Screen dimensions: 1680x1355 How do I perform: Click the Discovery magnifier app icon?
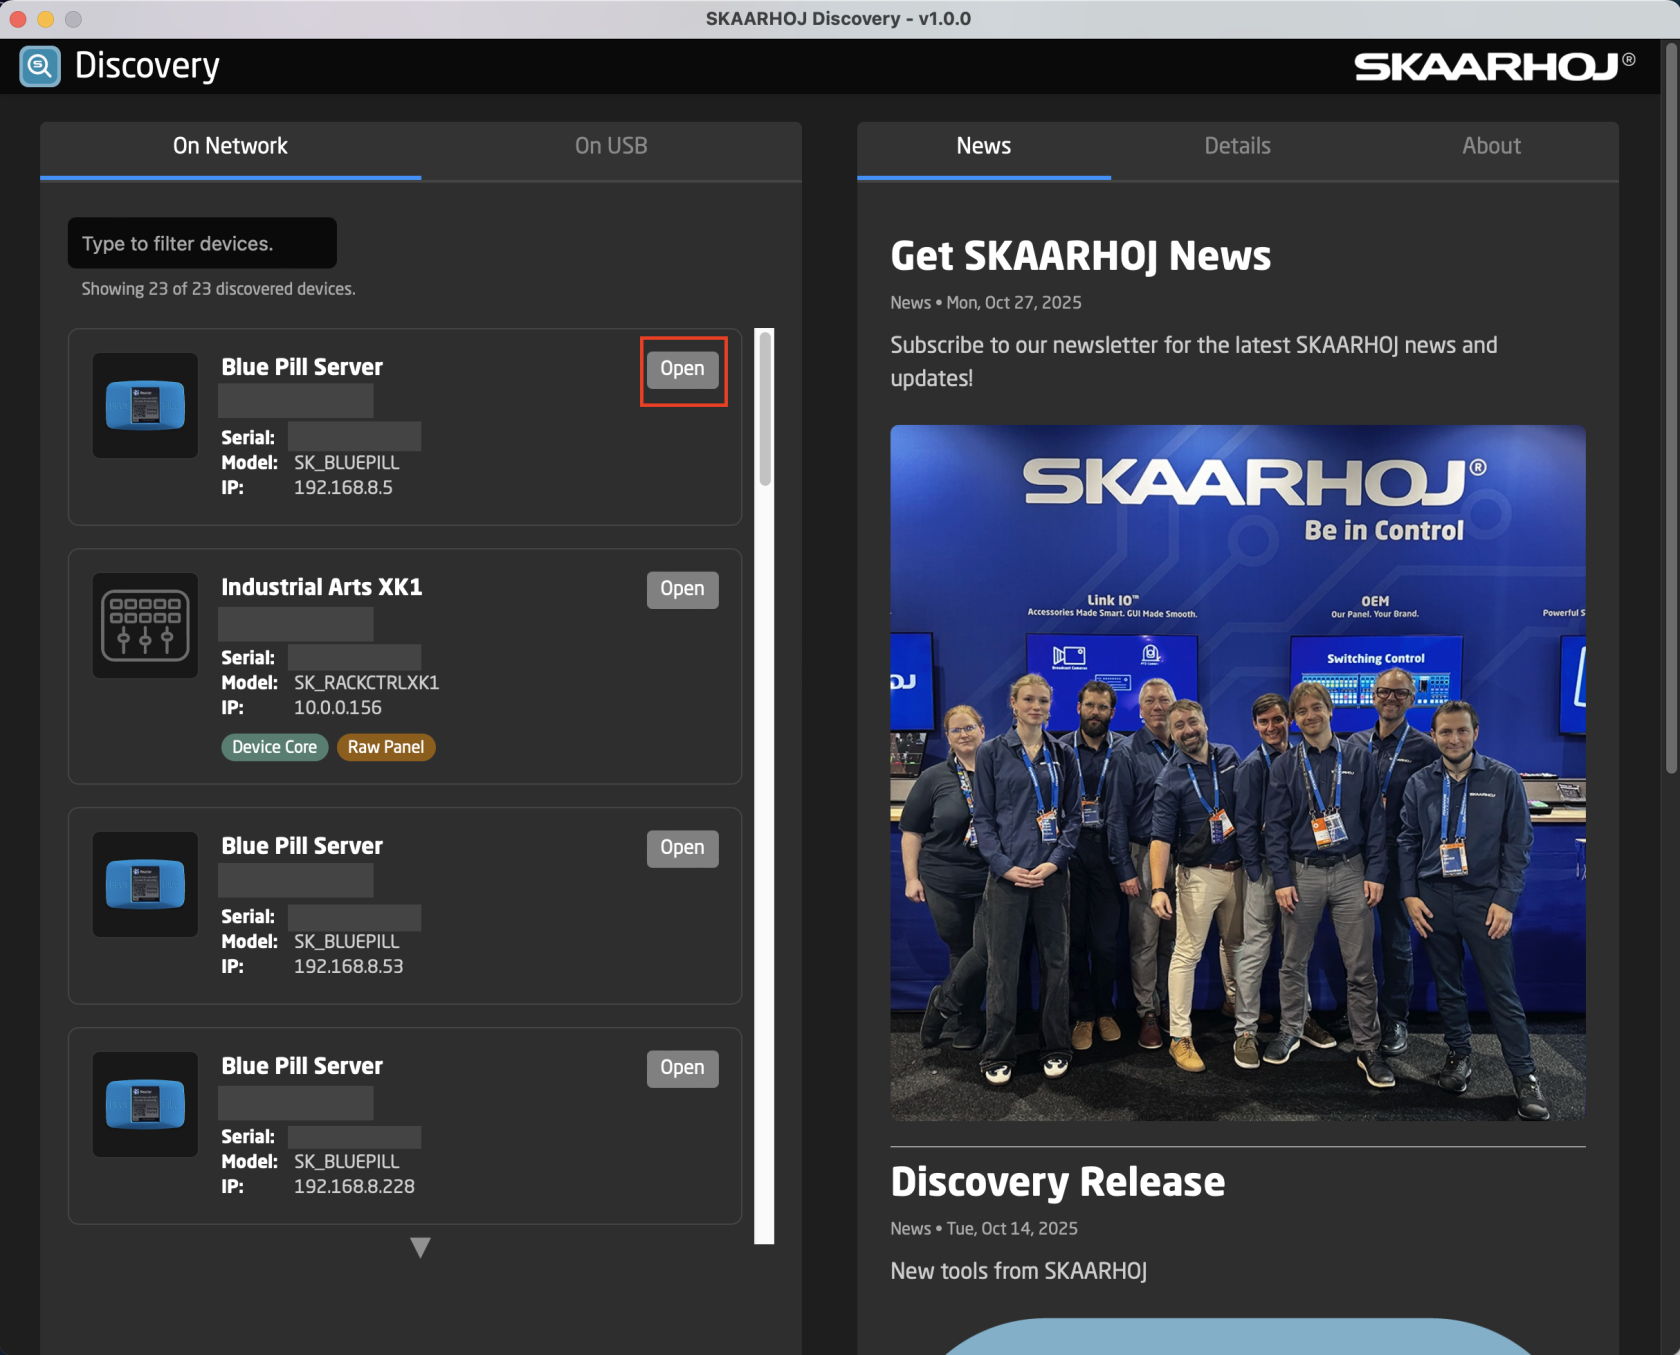pos(40,66)
